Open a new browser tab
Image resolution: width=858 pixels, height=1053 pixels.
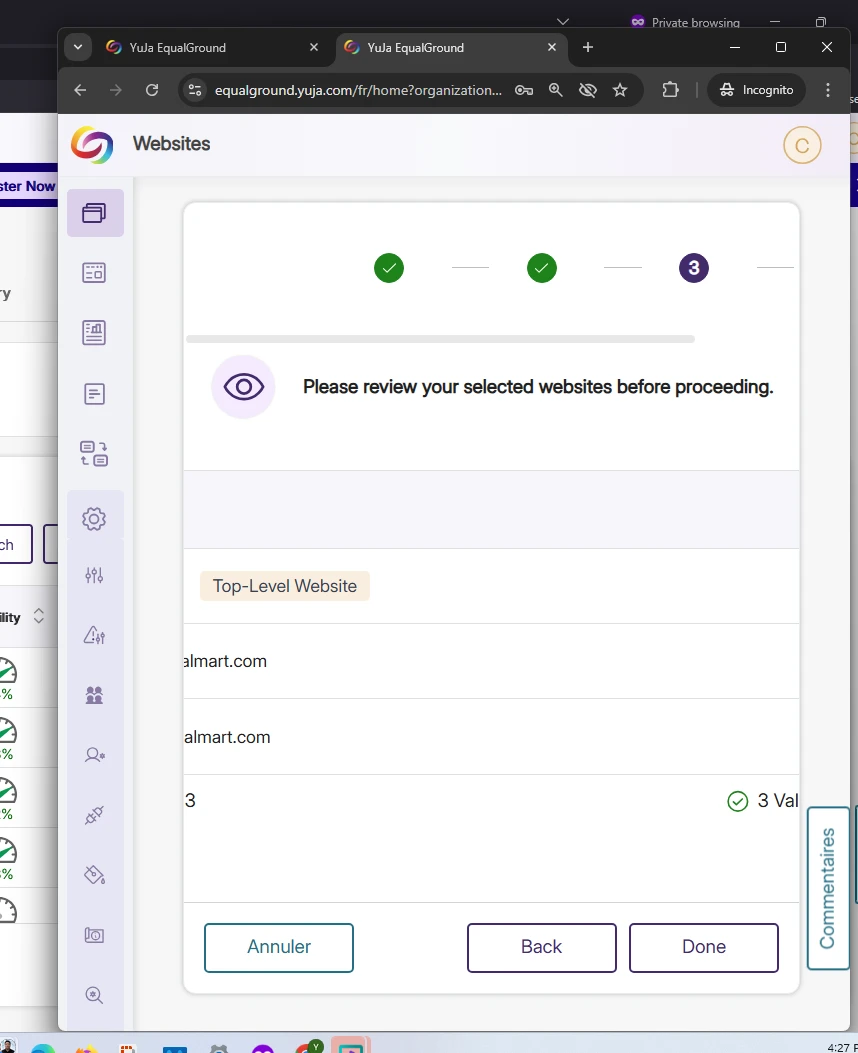coord(588,47)
